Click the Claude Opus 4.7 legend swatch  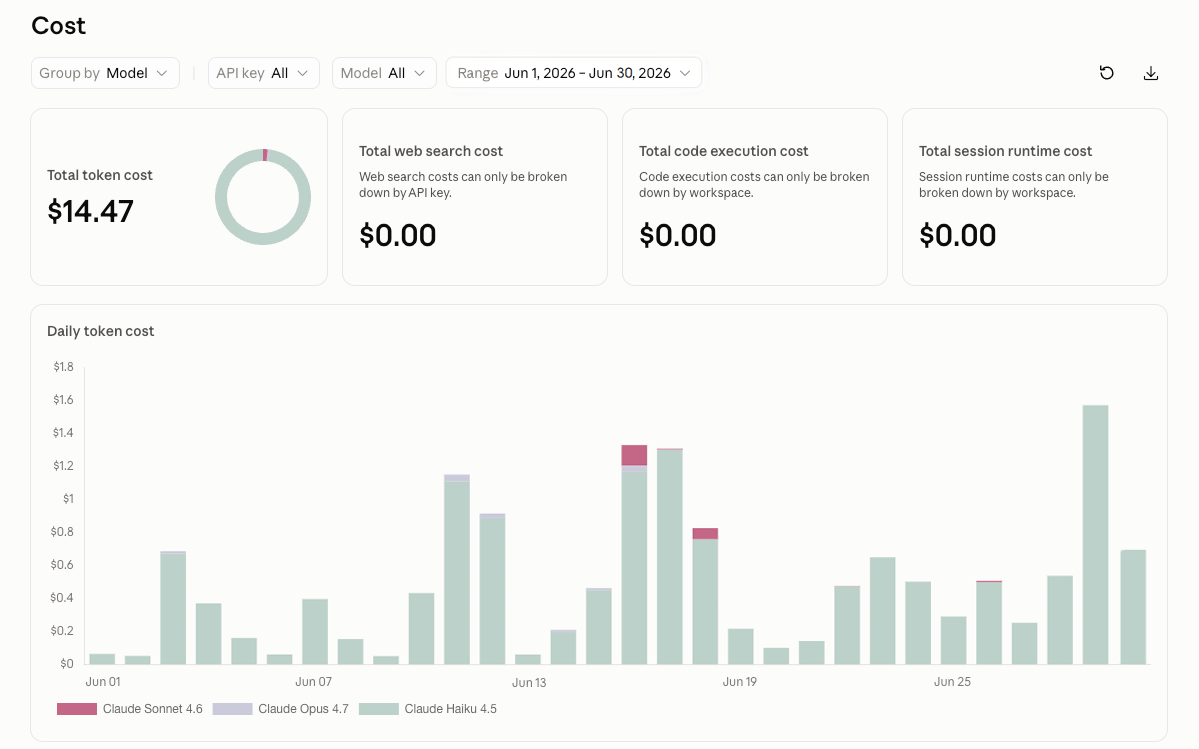tap(232, 709)
